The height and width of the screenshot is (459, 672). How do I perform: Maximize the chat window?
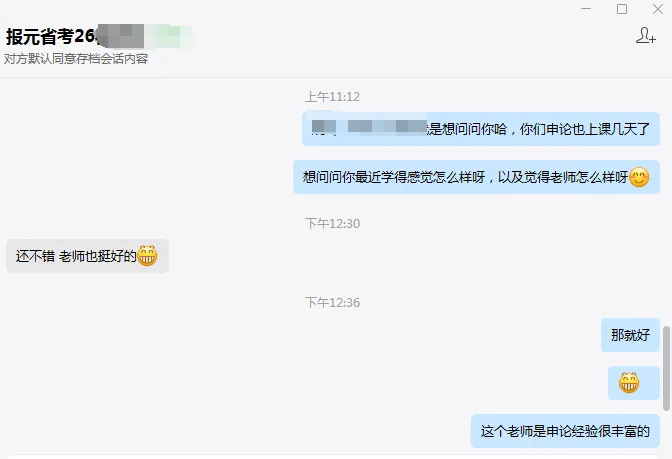point(622,9)
